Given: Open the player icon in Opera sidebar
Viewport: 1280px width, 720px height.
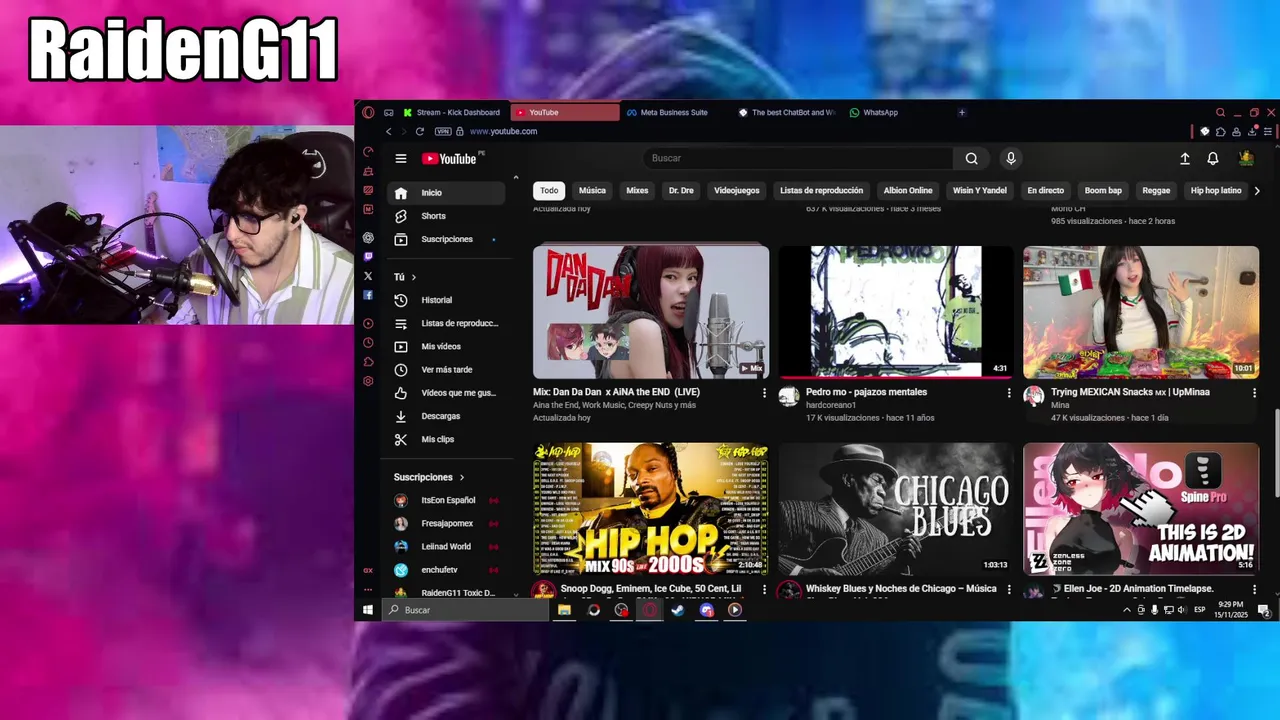Looking at the screenshot, I should (368, 323).
